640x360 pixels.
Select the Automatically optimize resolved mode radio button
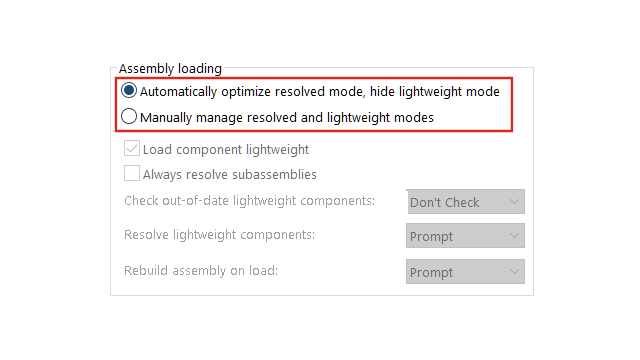pos(129,91)
